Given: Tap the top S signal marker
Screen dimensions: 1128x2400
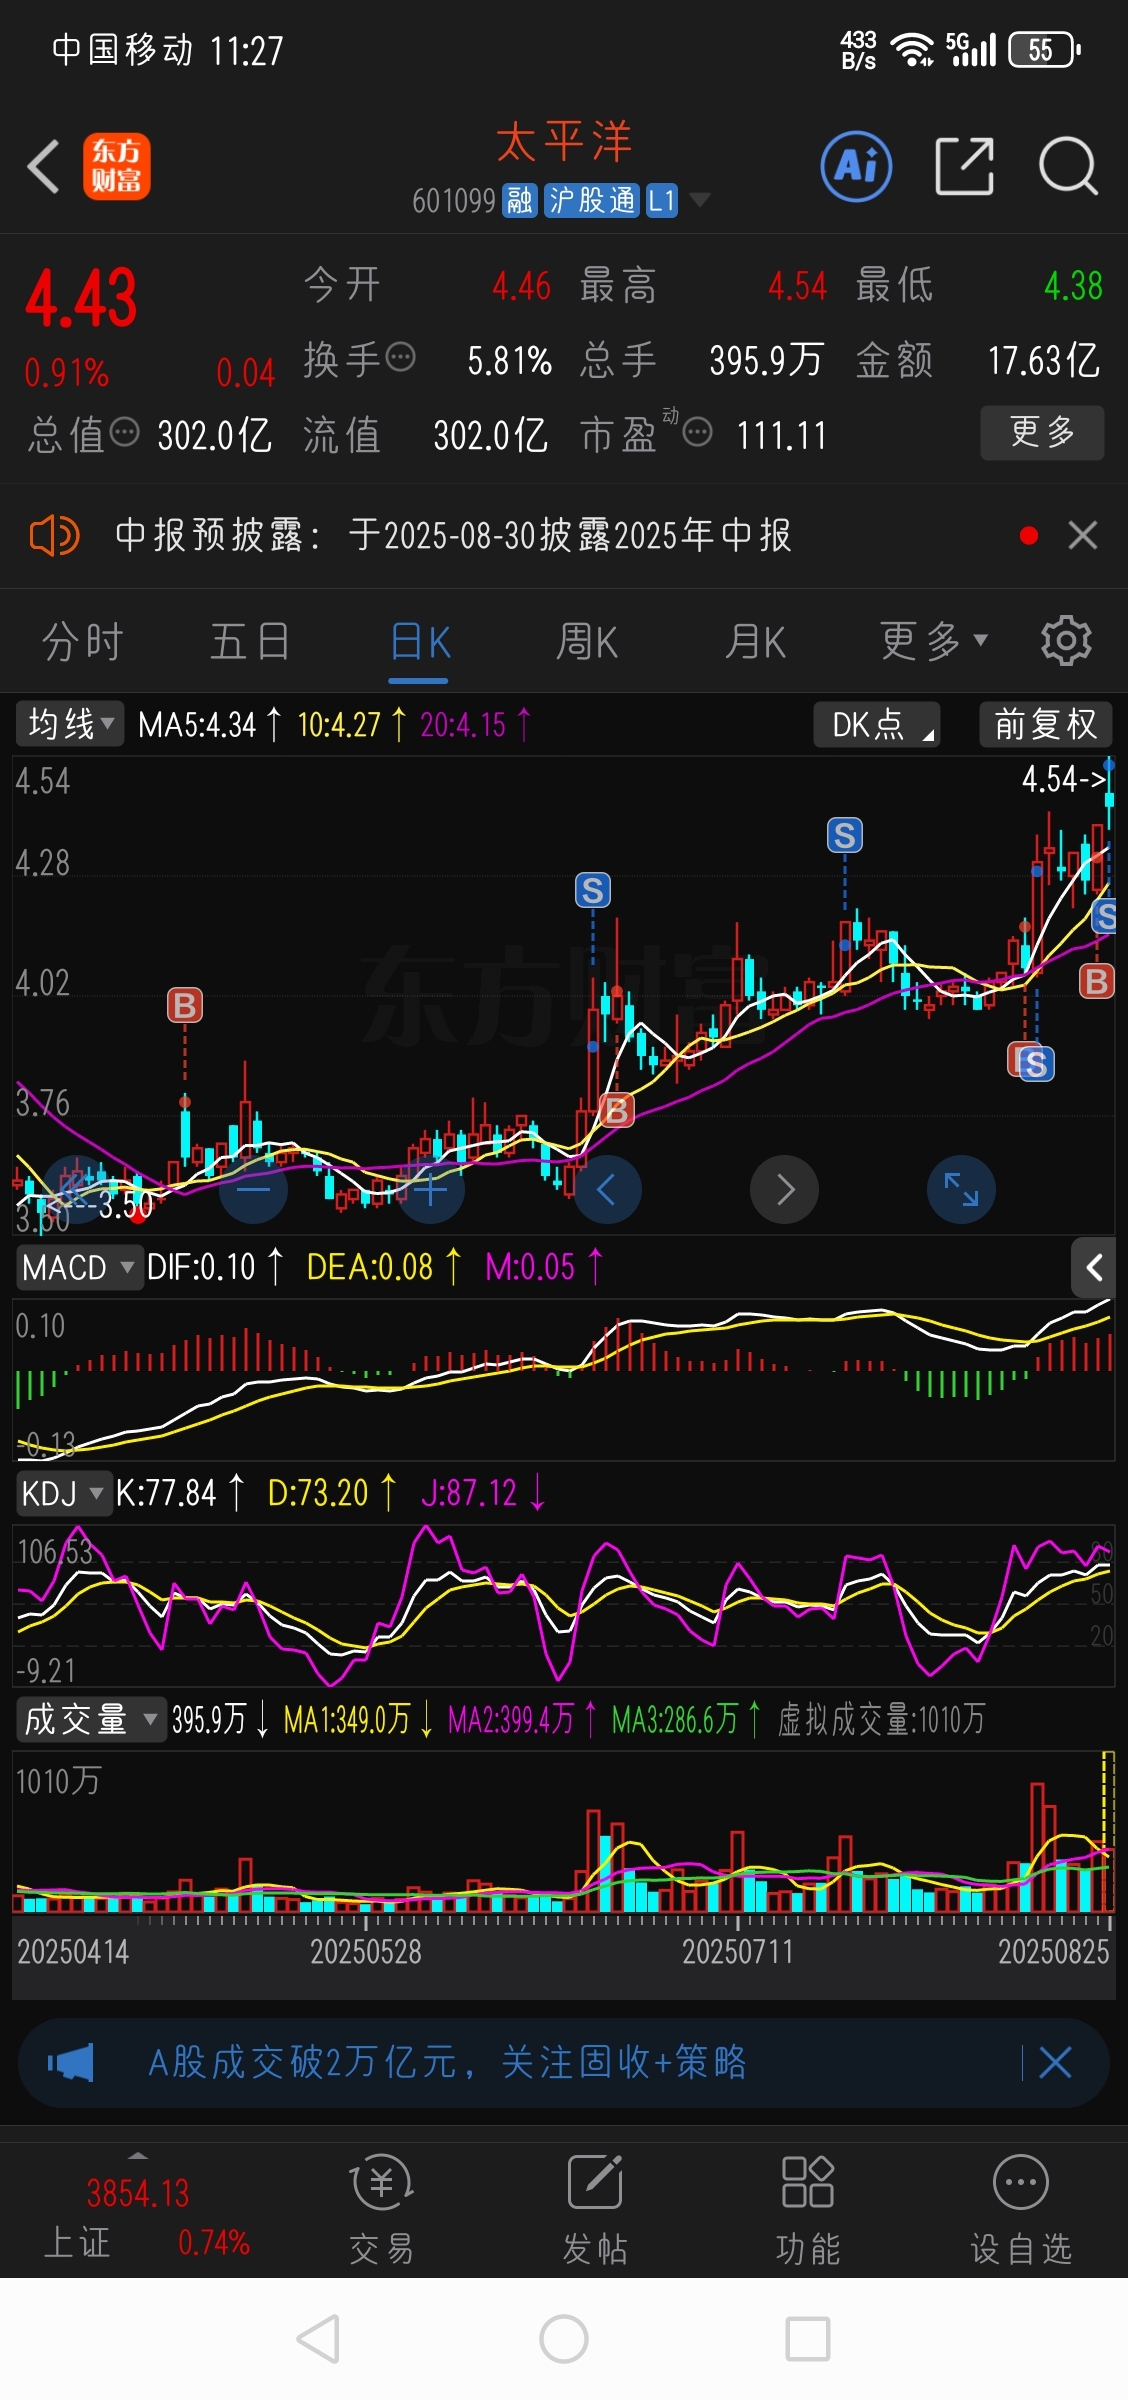Looking at the screenshot, I should pyautogui.click(x=845, y=835).
